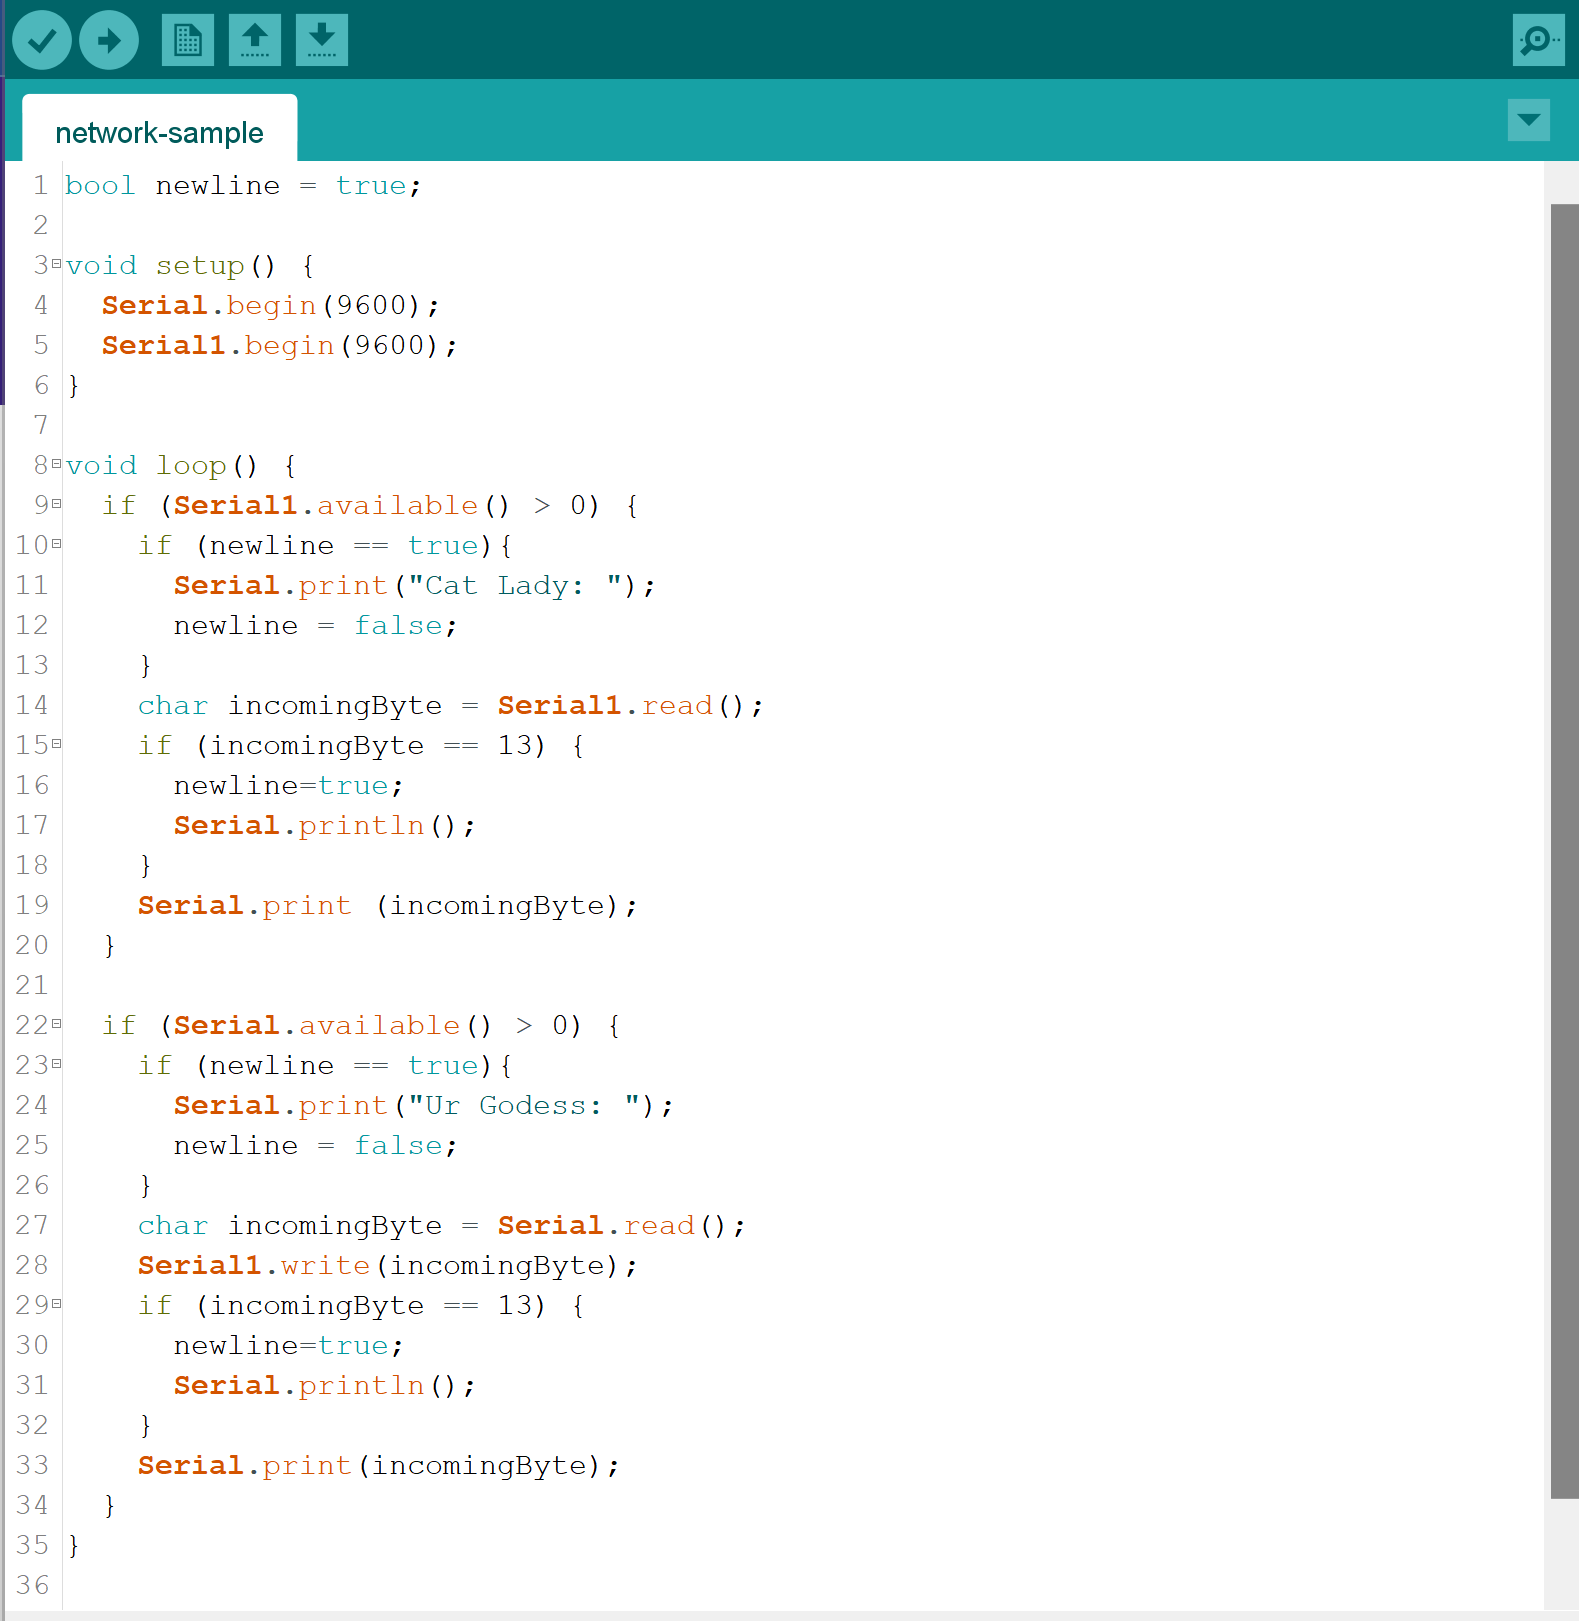This screenshot has width=1579, height=1621.
Task: Click 'Serial.println();' on line 31
Action: coord(325,1386)
